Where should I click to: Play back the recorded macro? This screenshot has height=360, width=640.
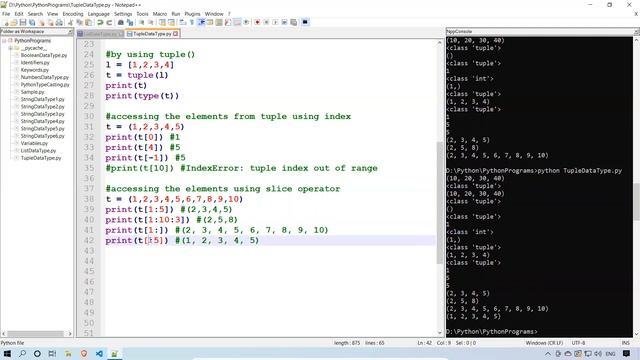pyautogui.click(x=275, y=22)
